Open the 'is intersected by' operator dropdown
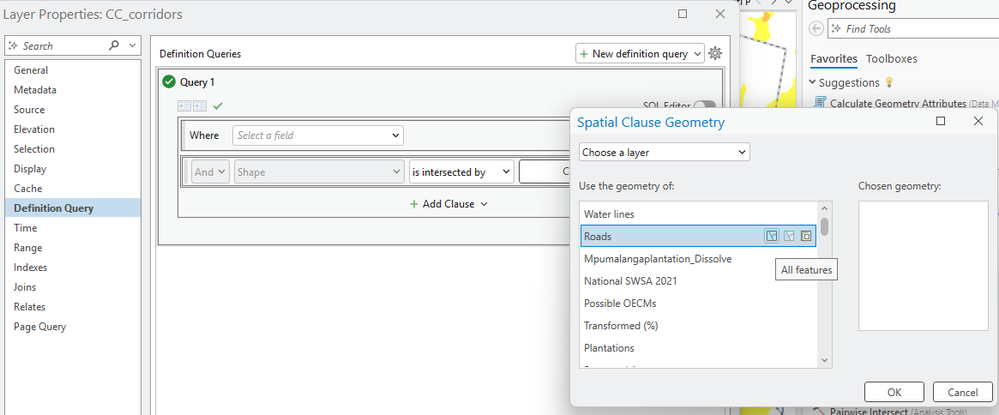 tap(461, 172)
